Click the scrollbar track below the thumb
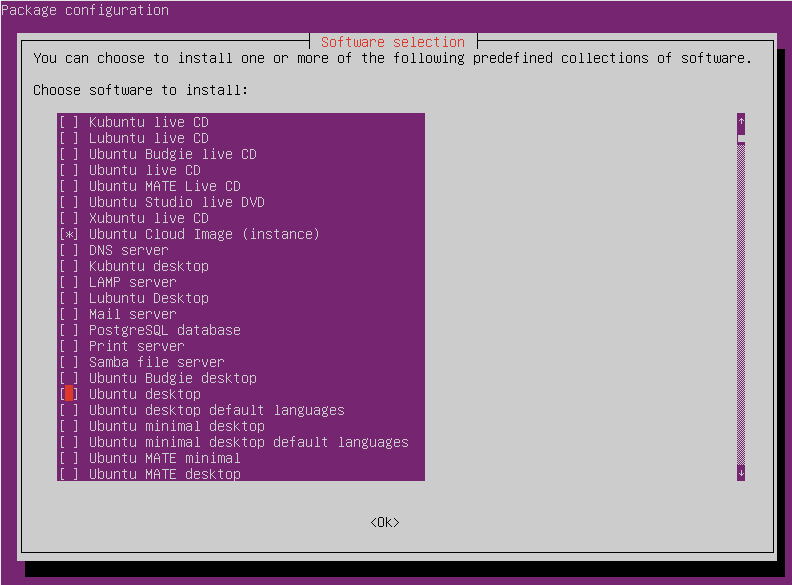The width and height of the screenshot is (792, 585). click(x=741, y=305)
